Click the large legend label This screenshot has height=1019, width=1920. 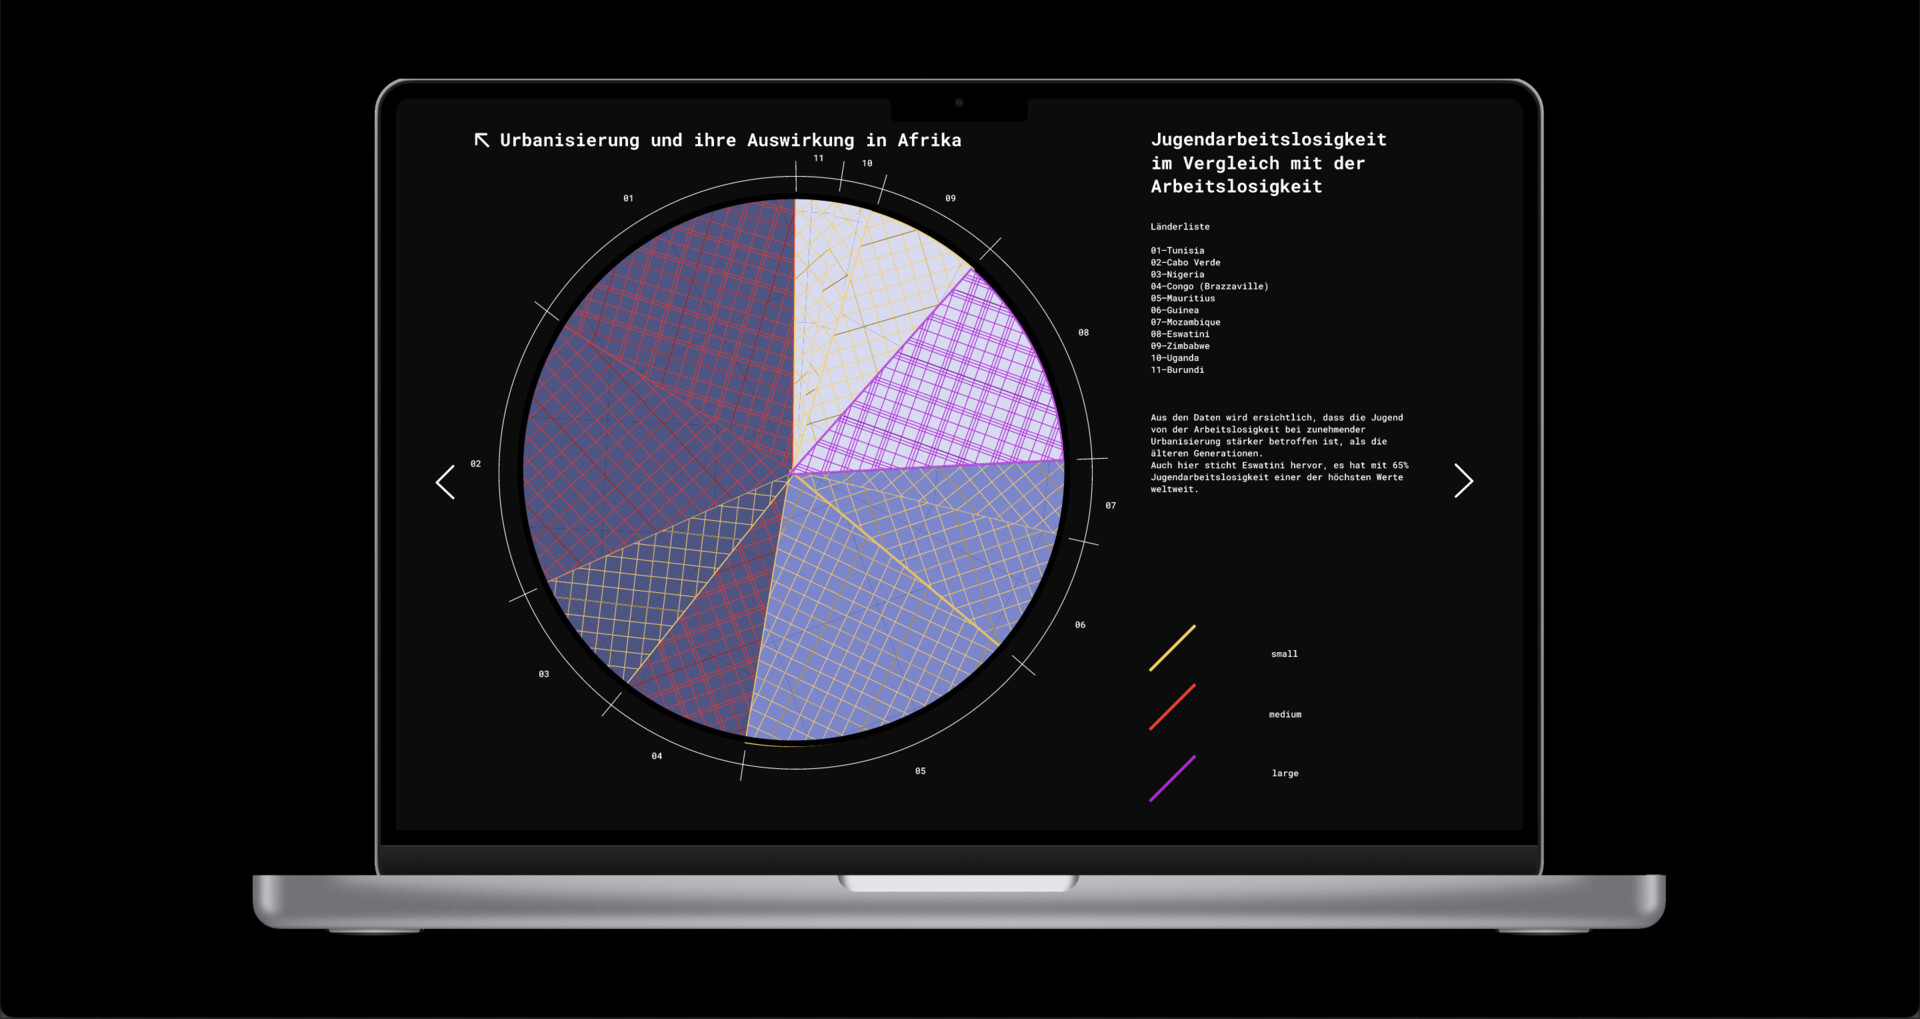click(1285, 774)
